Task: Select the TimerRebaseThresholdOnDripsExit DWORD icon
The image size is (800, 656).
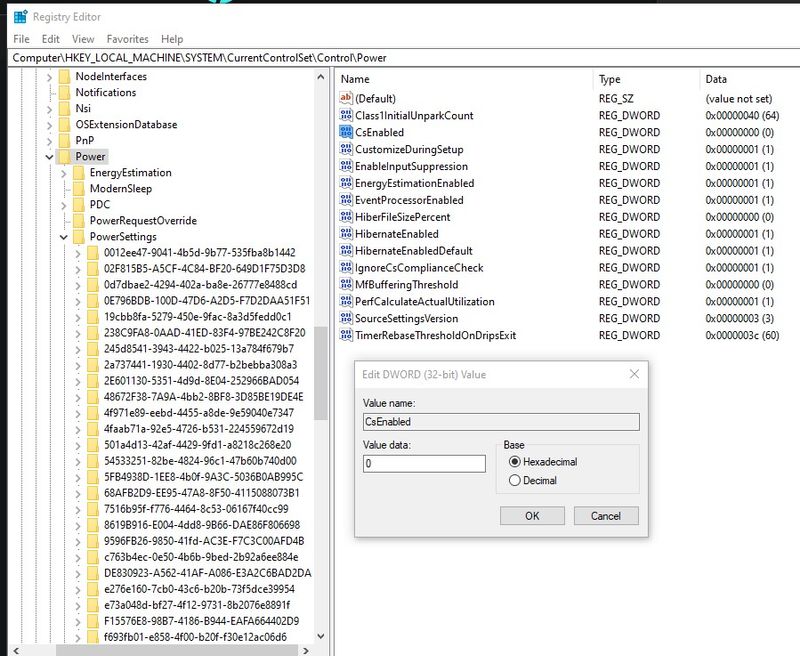Action: (346, 335)
